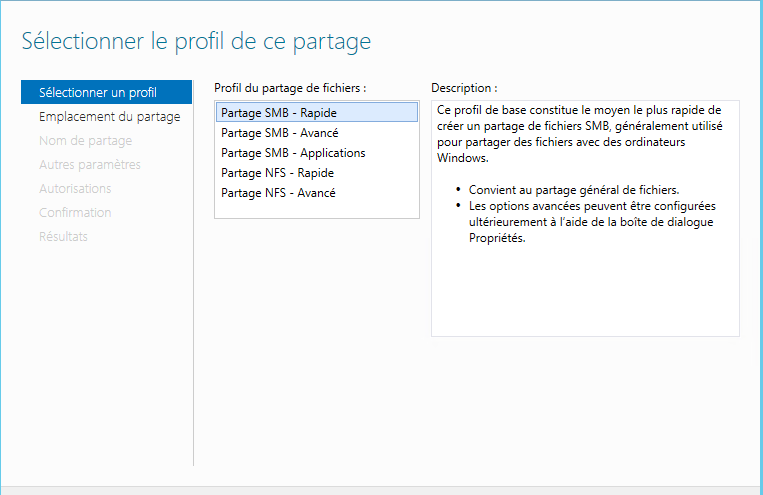Image resolution: width=763 pixels, height=495 pixels.
Task: Click the 'Description :' label
Action: (x=464, y=88)
